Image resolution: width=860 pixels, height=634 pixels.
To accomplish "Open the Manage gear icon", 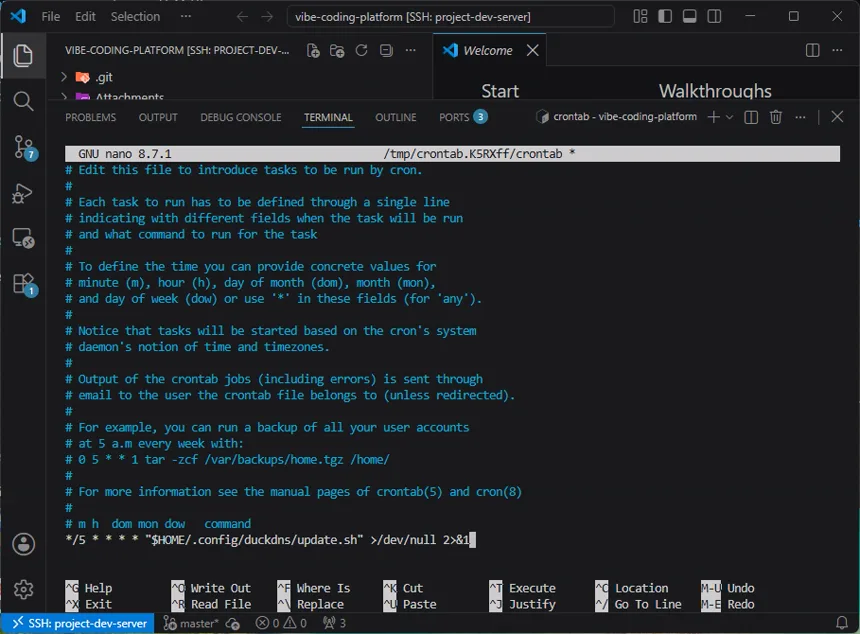I will pos(23,590).
